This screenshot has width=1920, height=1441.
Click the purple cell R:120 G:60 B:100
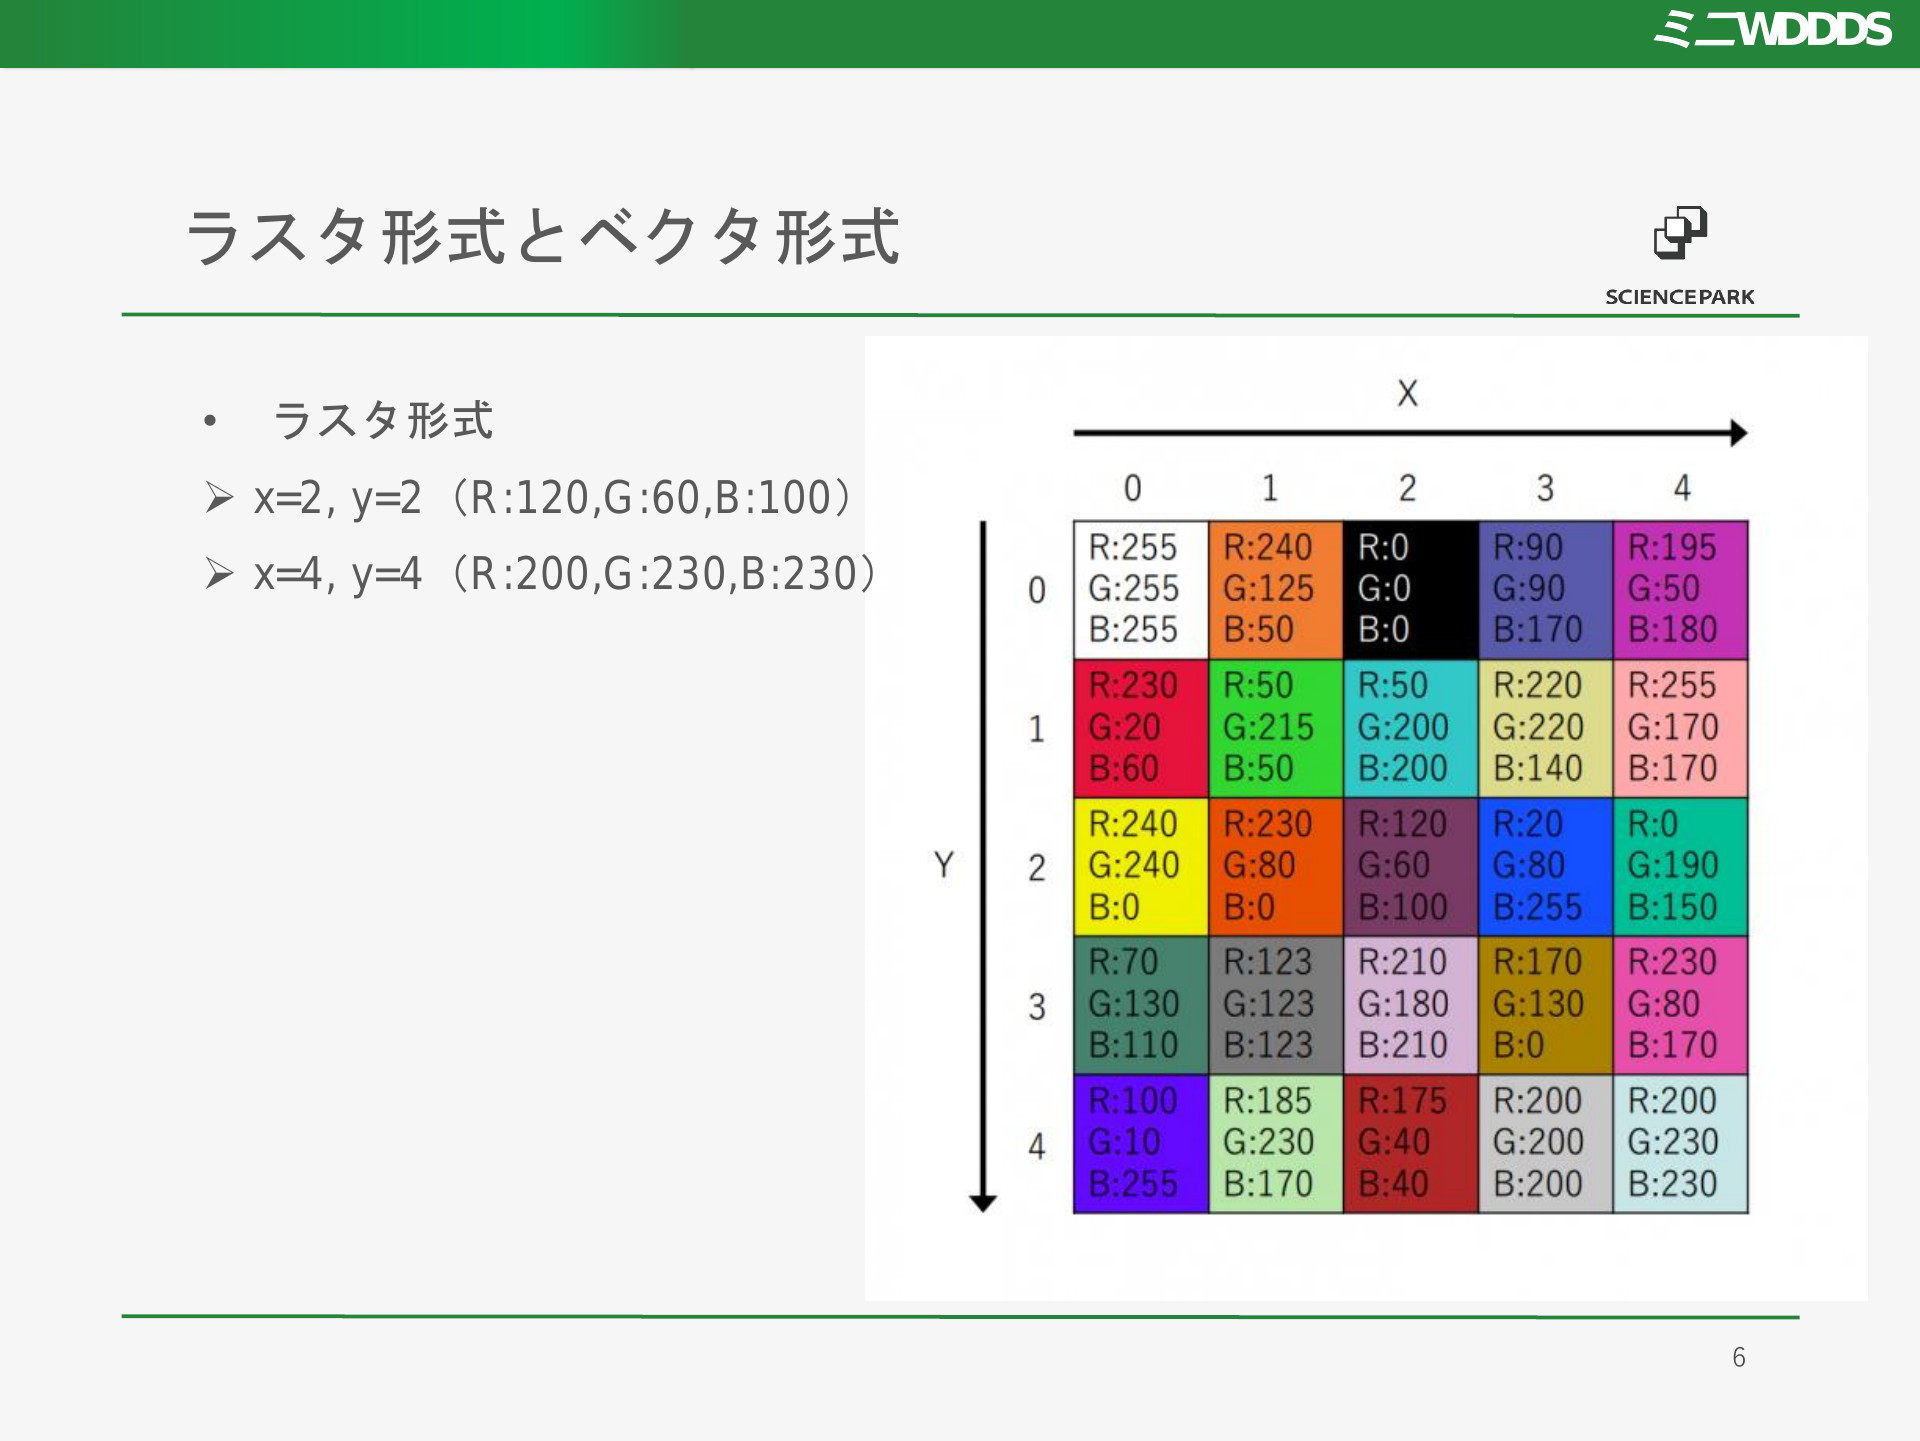(1411, 867)
